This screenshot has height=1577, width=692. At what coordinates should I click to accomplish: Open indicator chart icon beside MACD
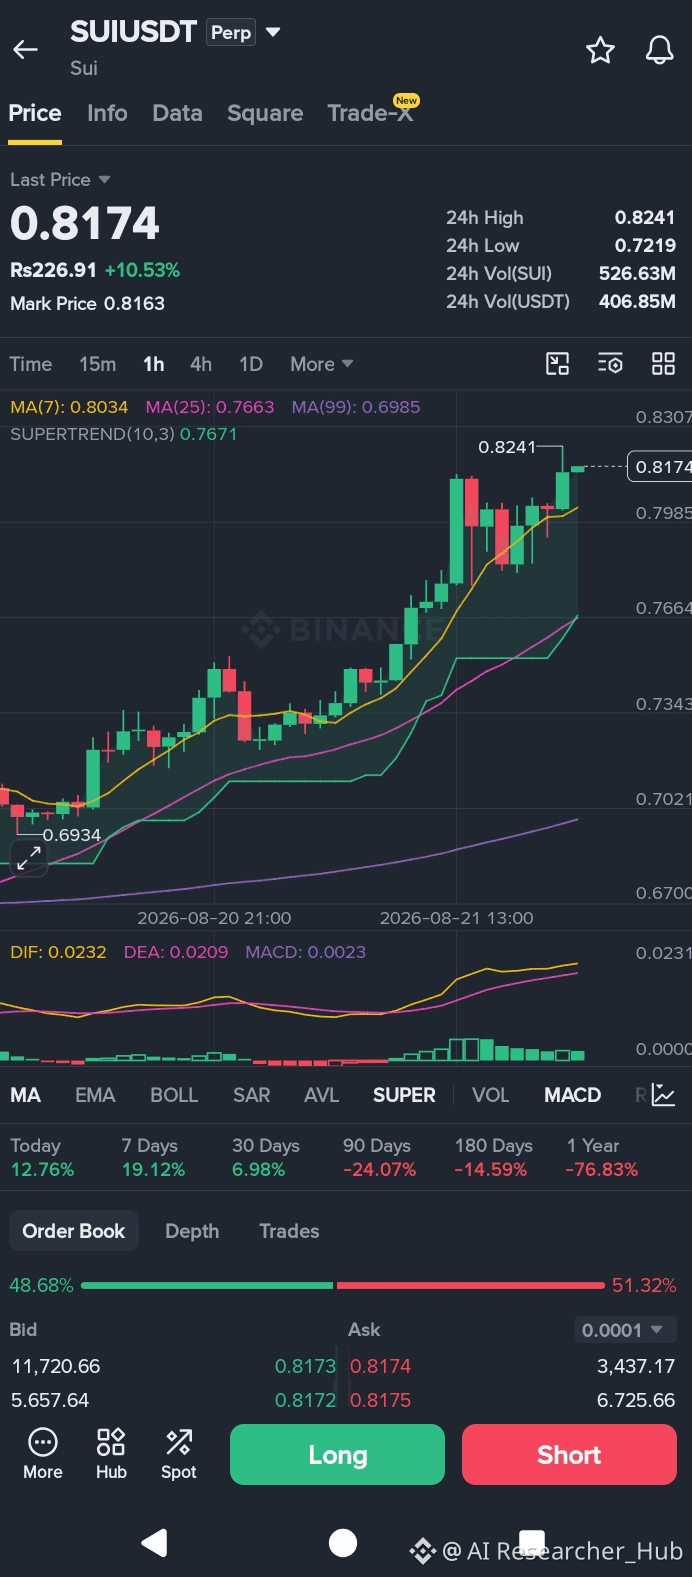tap(664, 1095)
